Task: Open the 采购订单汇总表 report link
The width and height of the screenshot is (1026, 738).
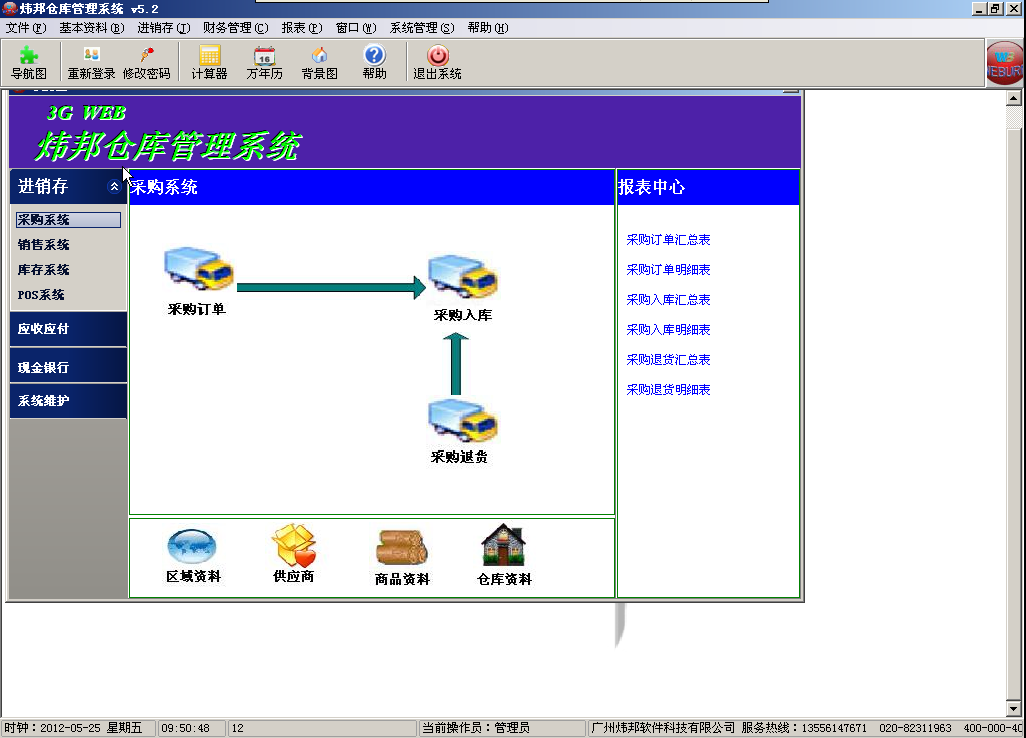Action: (x=668, y=239)
